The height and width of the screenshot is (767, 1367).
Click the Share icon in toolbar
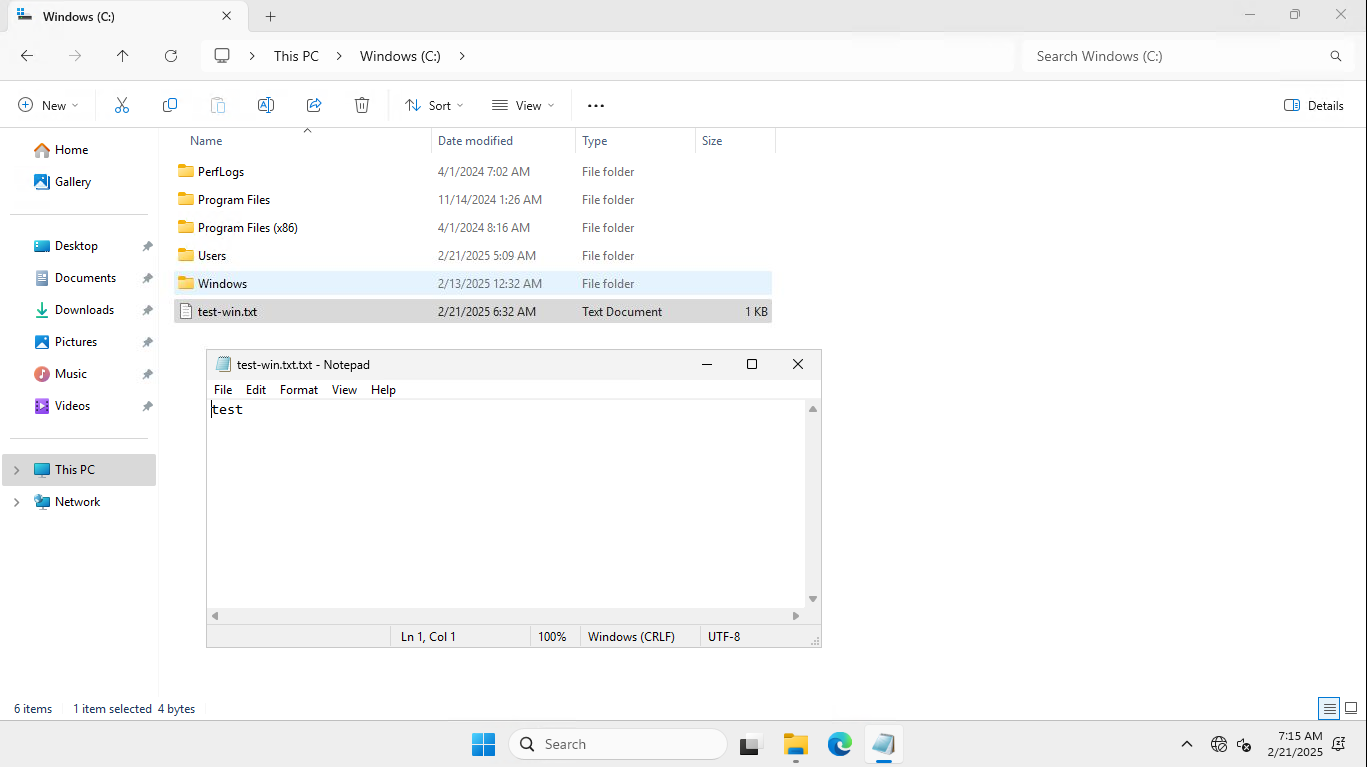tap(314, 105)
